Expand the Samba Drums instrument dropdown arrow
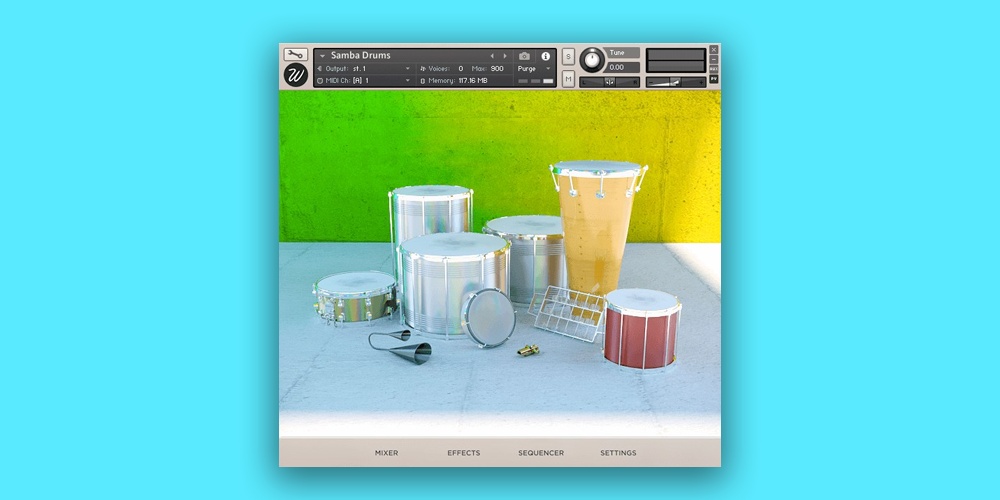Image resolution: width=1000 pixels, height=500 pixels. [x=322, y=56]
